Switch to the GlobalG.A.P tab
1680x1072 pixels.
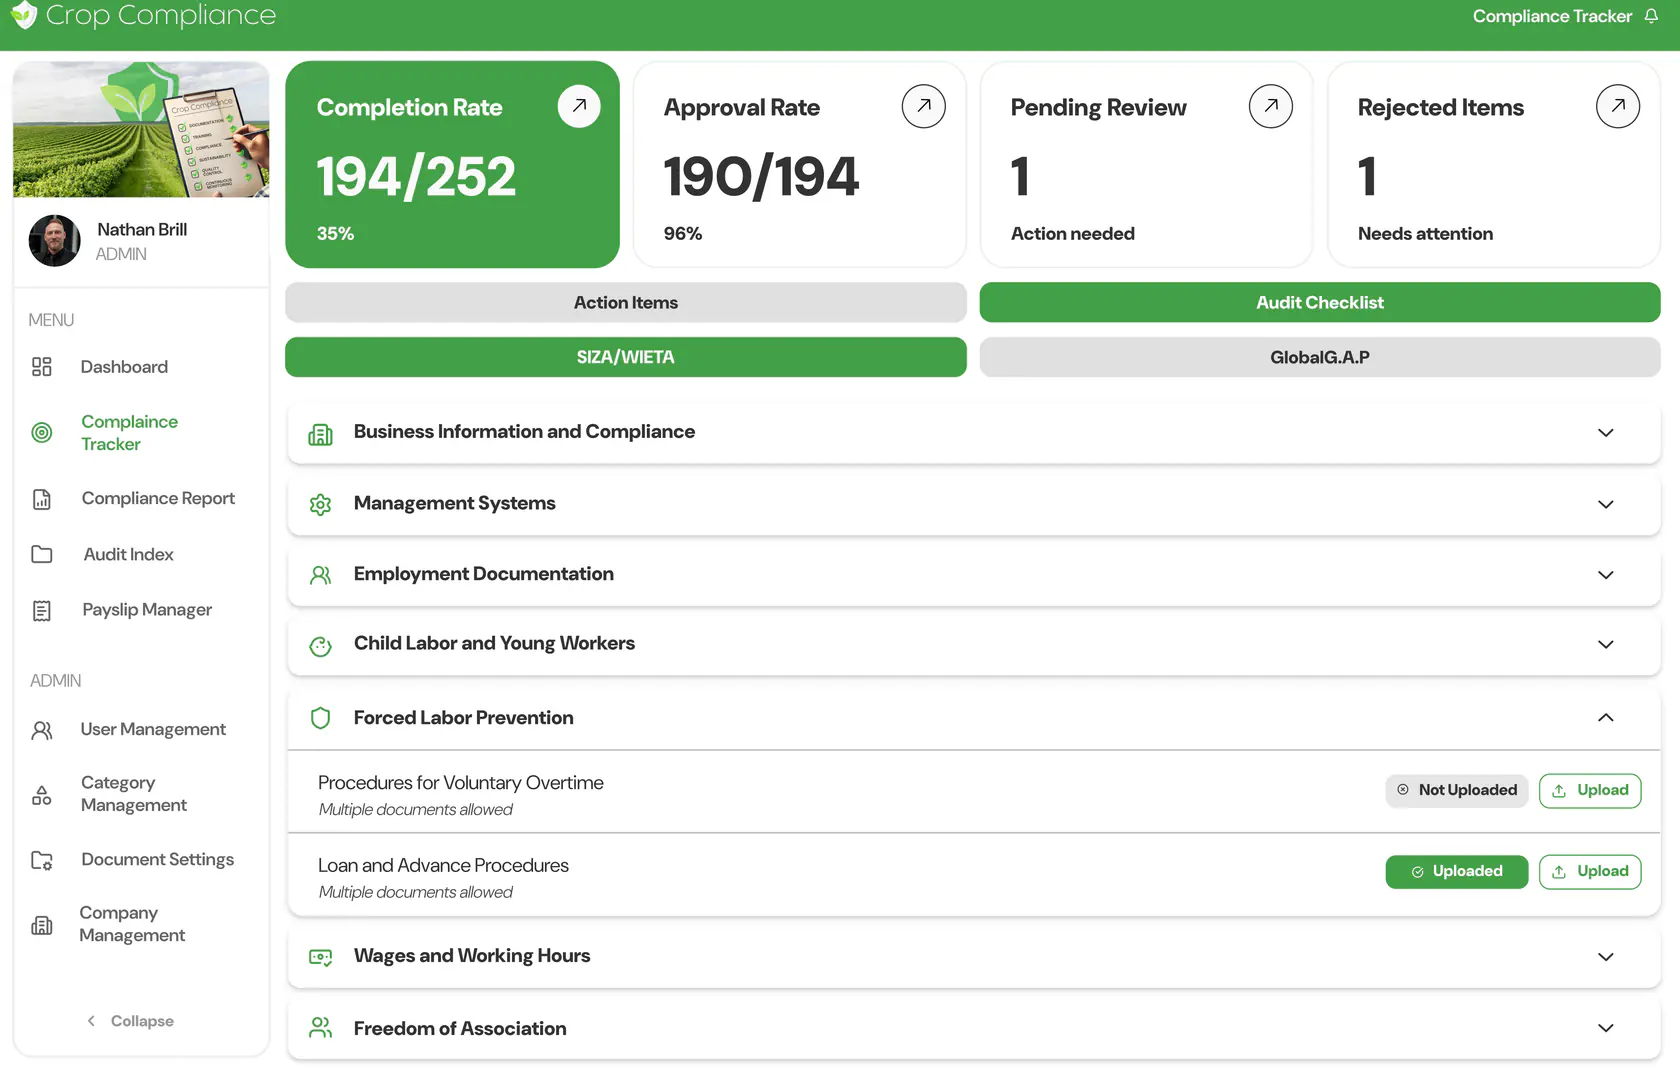(1320, 357)
